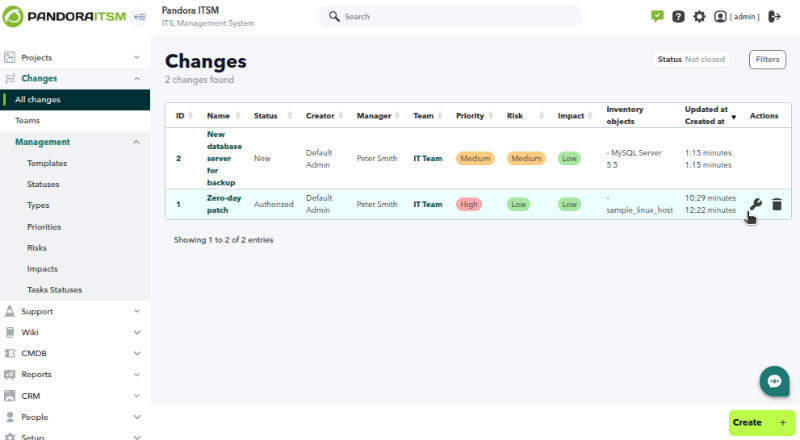Sort the table by Name column
Image resolution: width=800 pixels, height=440 pixels.
coord(223,116)
